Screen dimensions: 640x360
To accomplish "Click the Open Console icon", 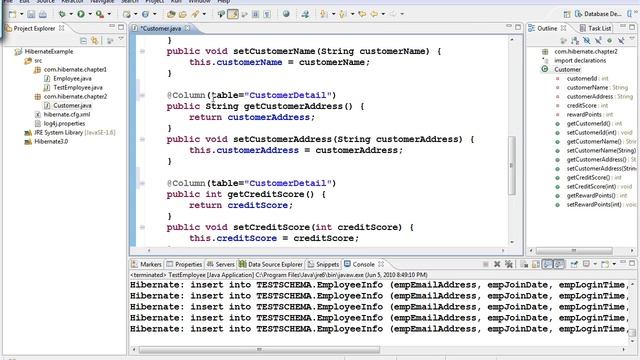I will click(605, 264).
